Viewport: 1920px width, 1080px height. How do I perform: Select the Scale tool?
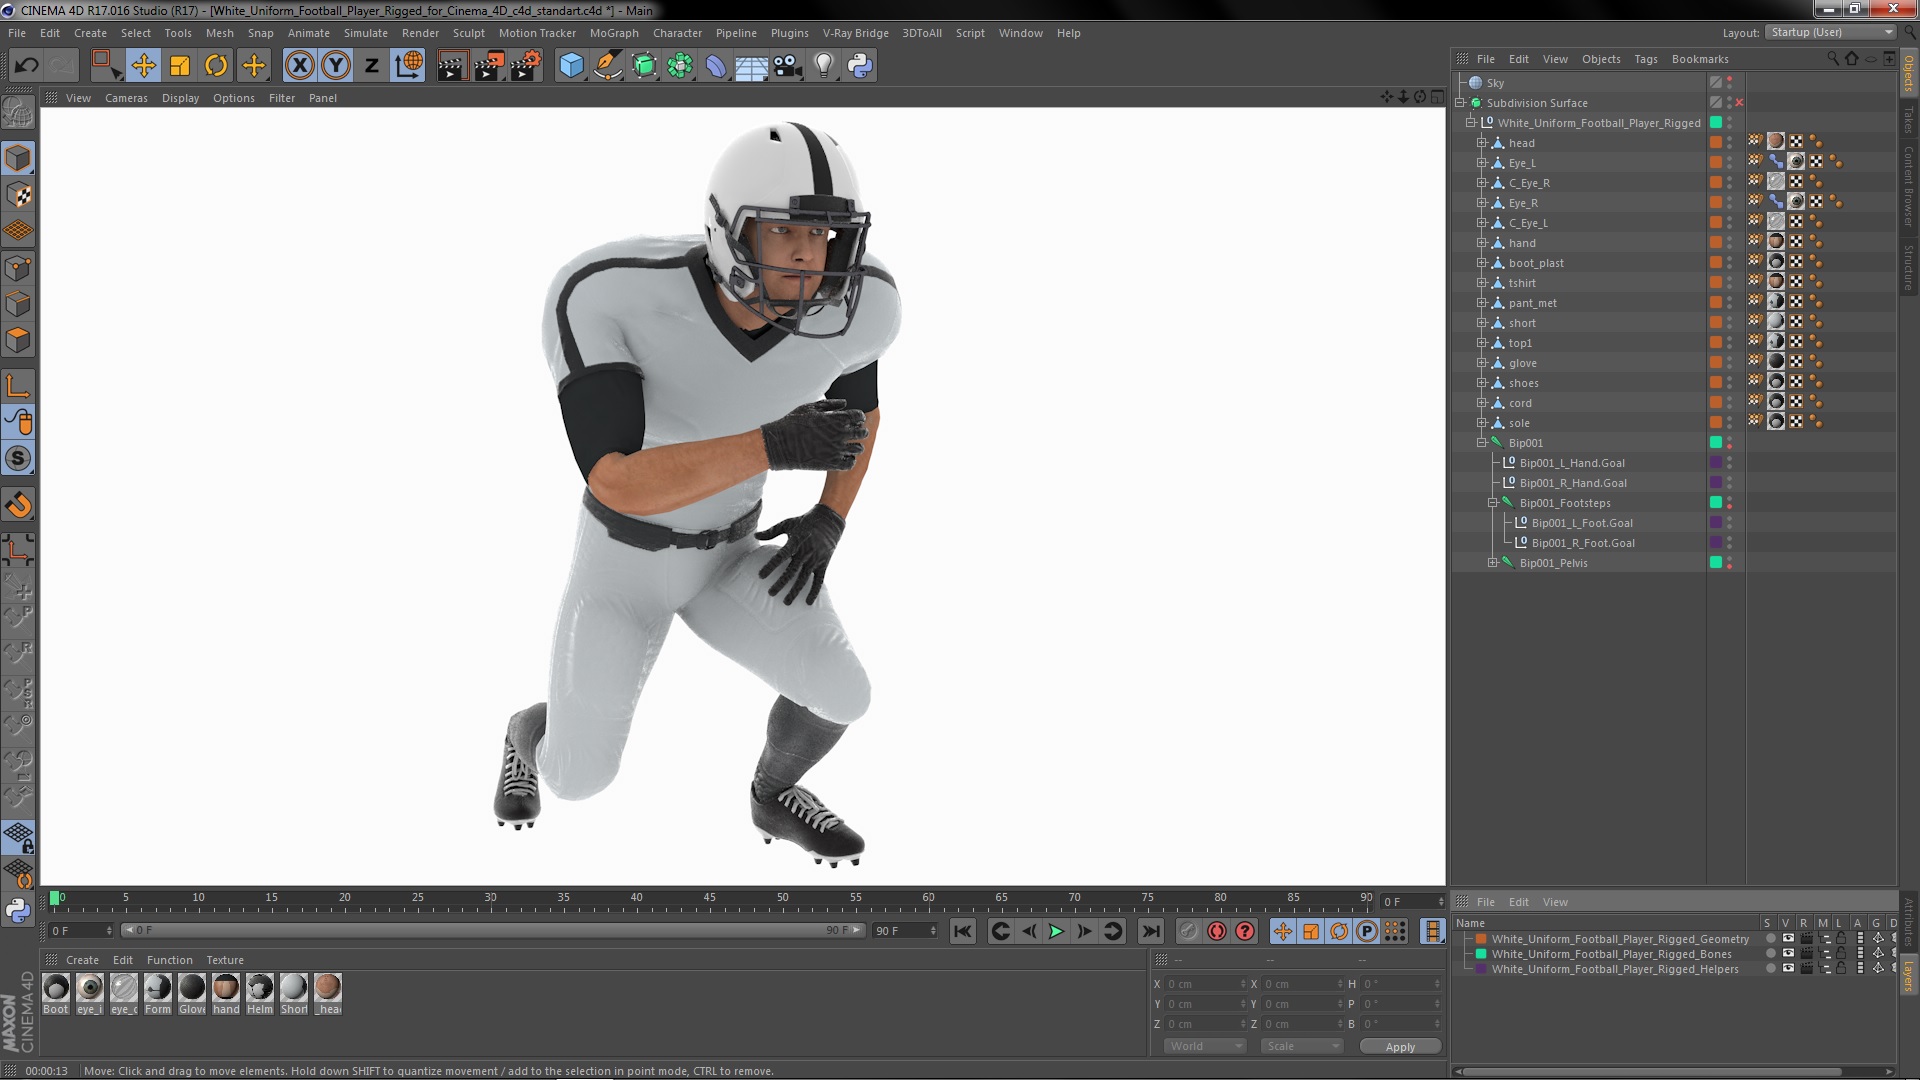coord(180,66)
